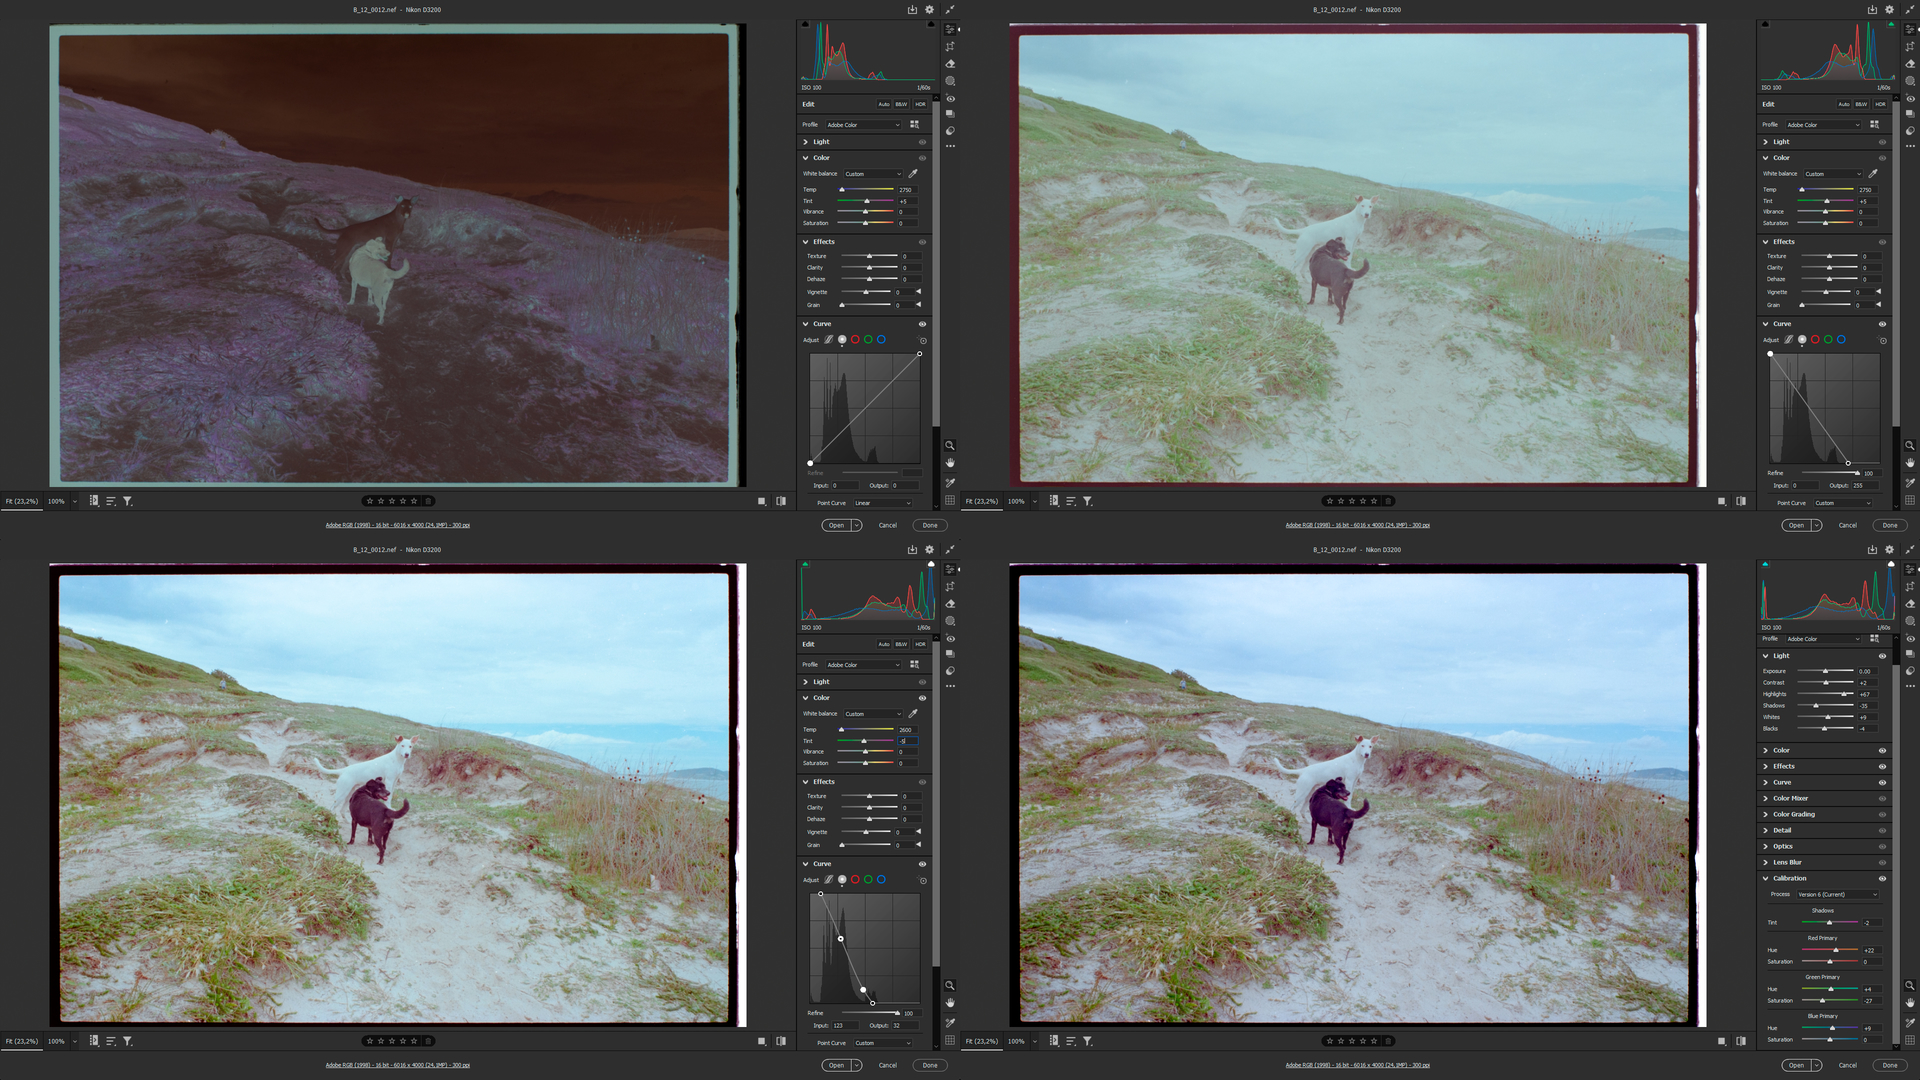Select the Hand tool in the negative-image window
The width and height of the screenshot is (1920, 1080).
tap(950, 463)
